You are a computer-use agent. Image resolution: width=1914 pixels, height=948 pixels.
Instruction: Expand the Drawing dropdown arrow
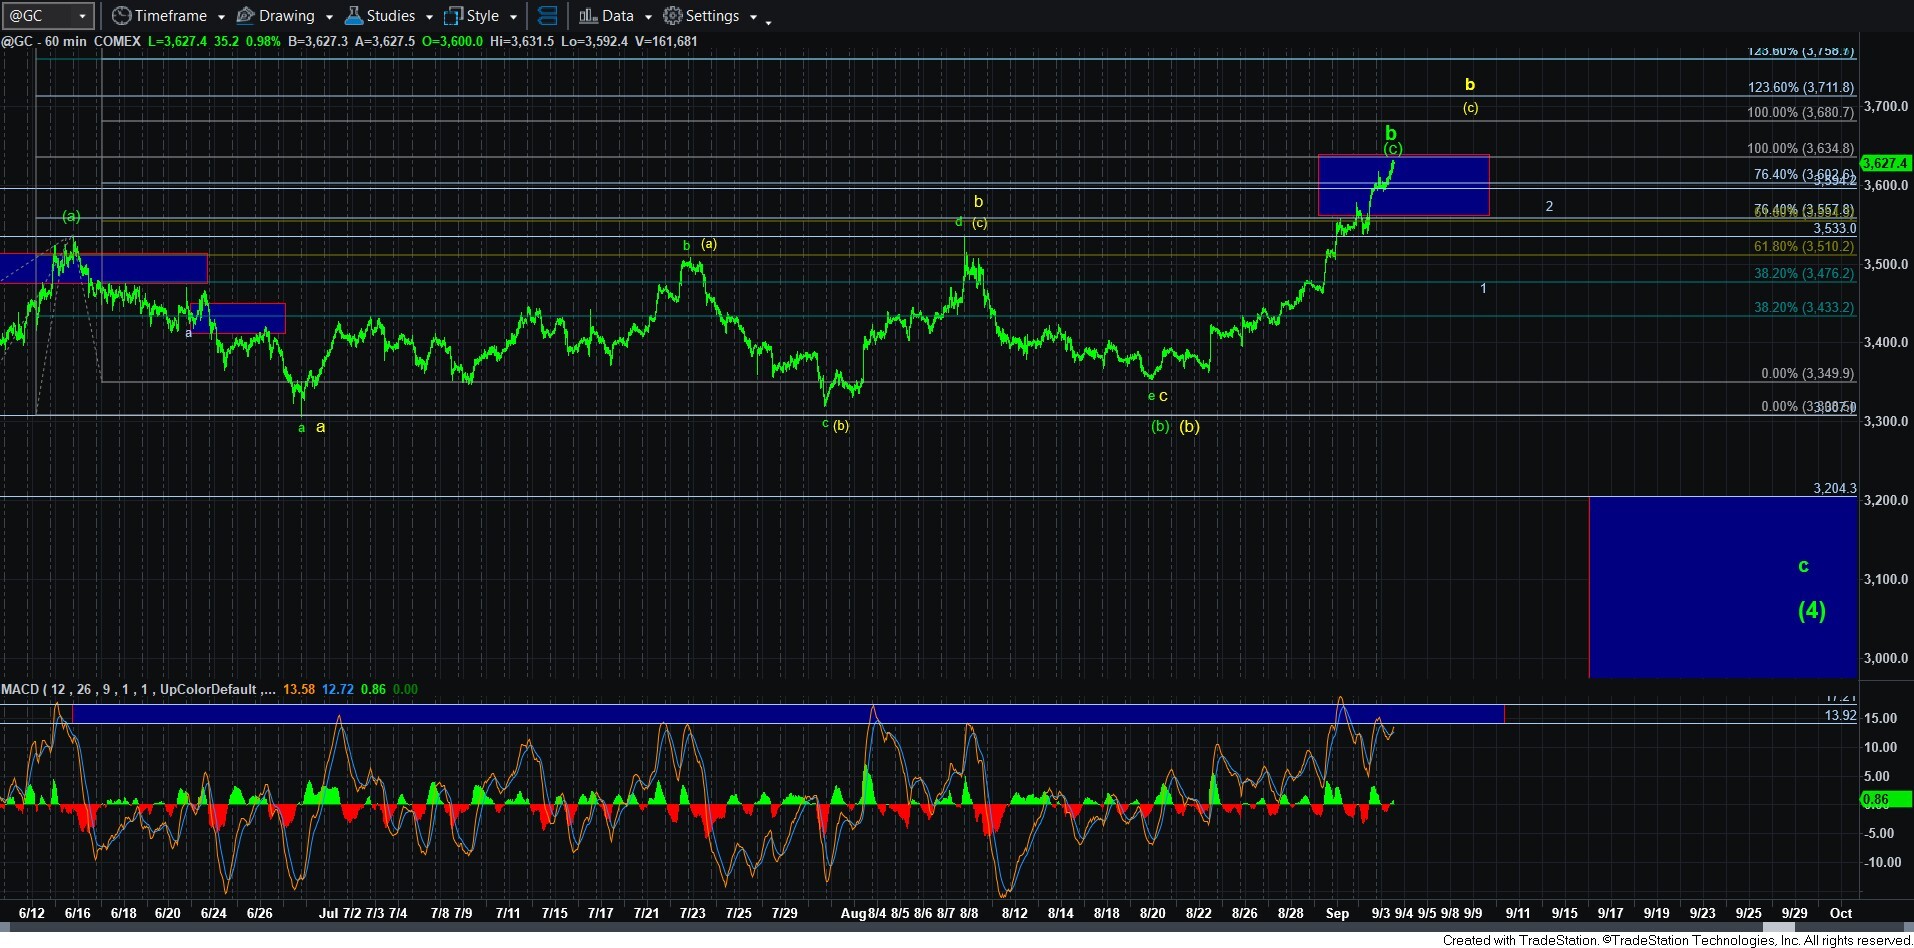329,17
